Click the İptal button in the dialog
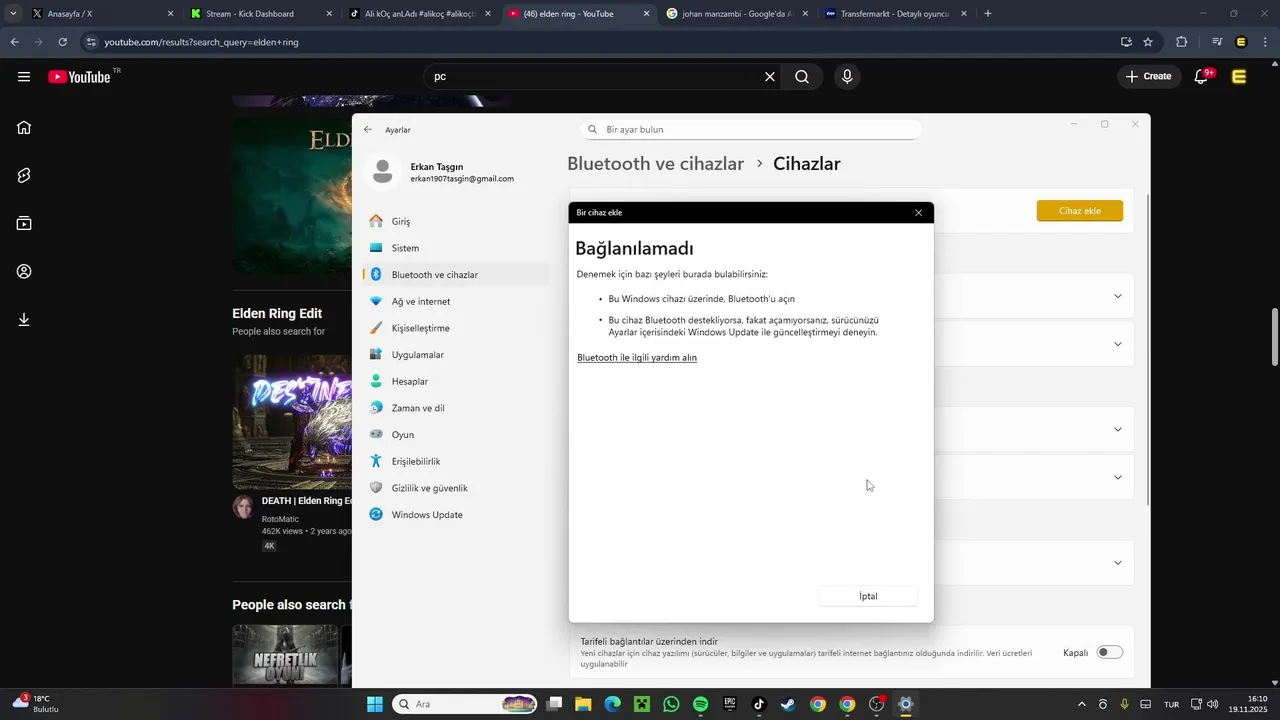Image resolution: width=1280 pixels, height=720 pixels. [868, 596]
